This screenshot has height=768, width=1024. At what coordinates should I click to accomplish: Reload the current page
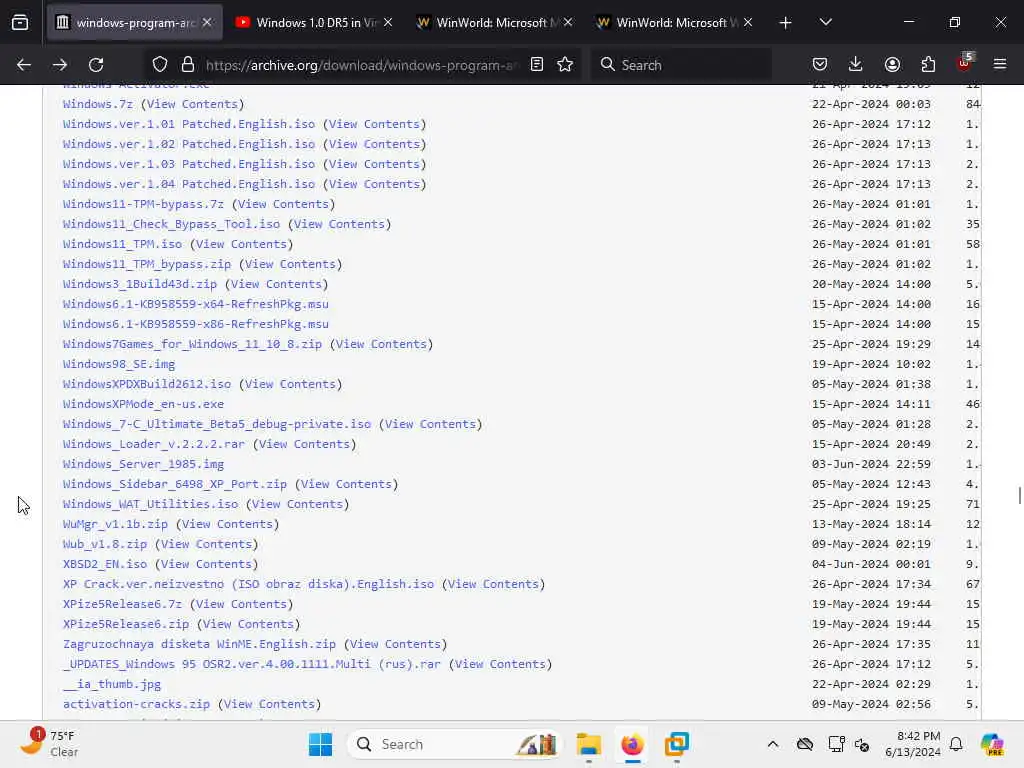[96, 65]
